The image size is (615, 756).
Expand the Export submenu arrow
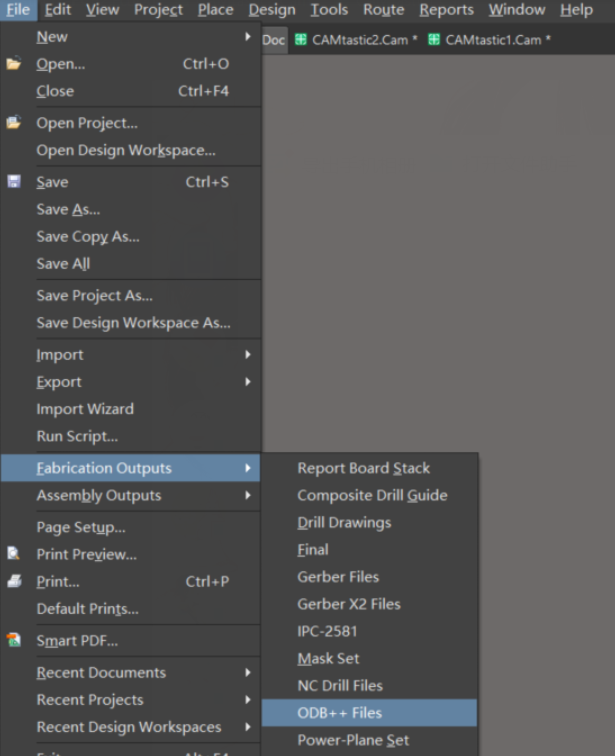pyautogui.click(x=248, y=381)
